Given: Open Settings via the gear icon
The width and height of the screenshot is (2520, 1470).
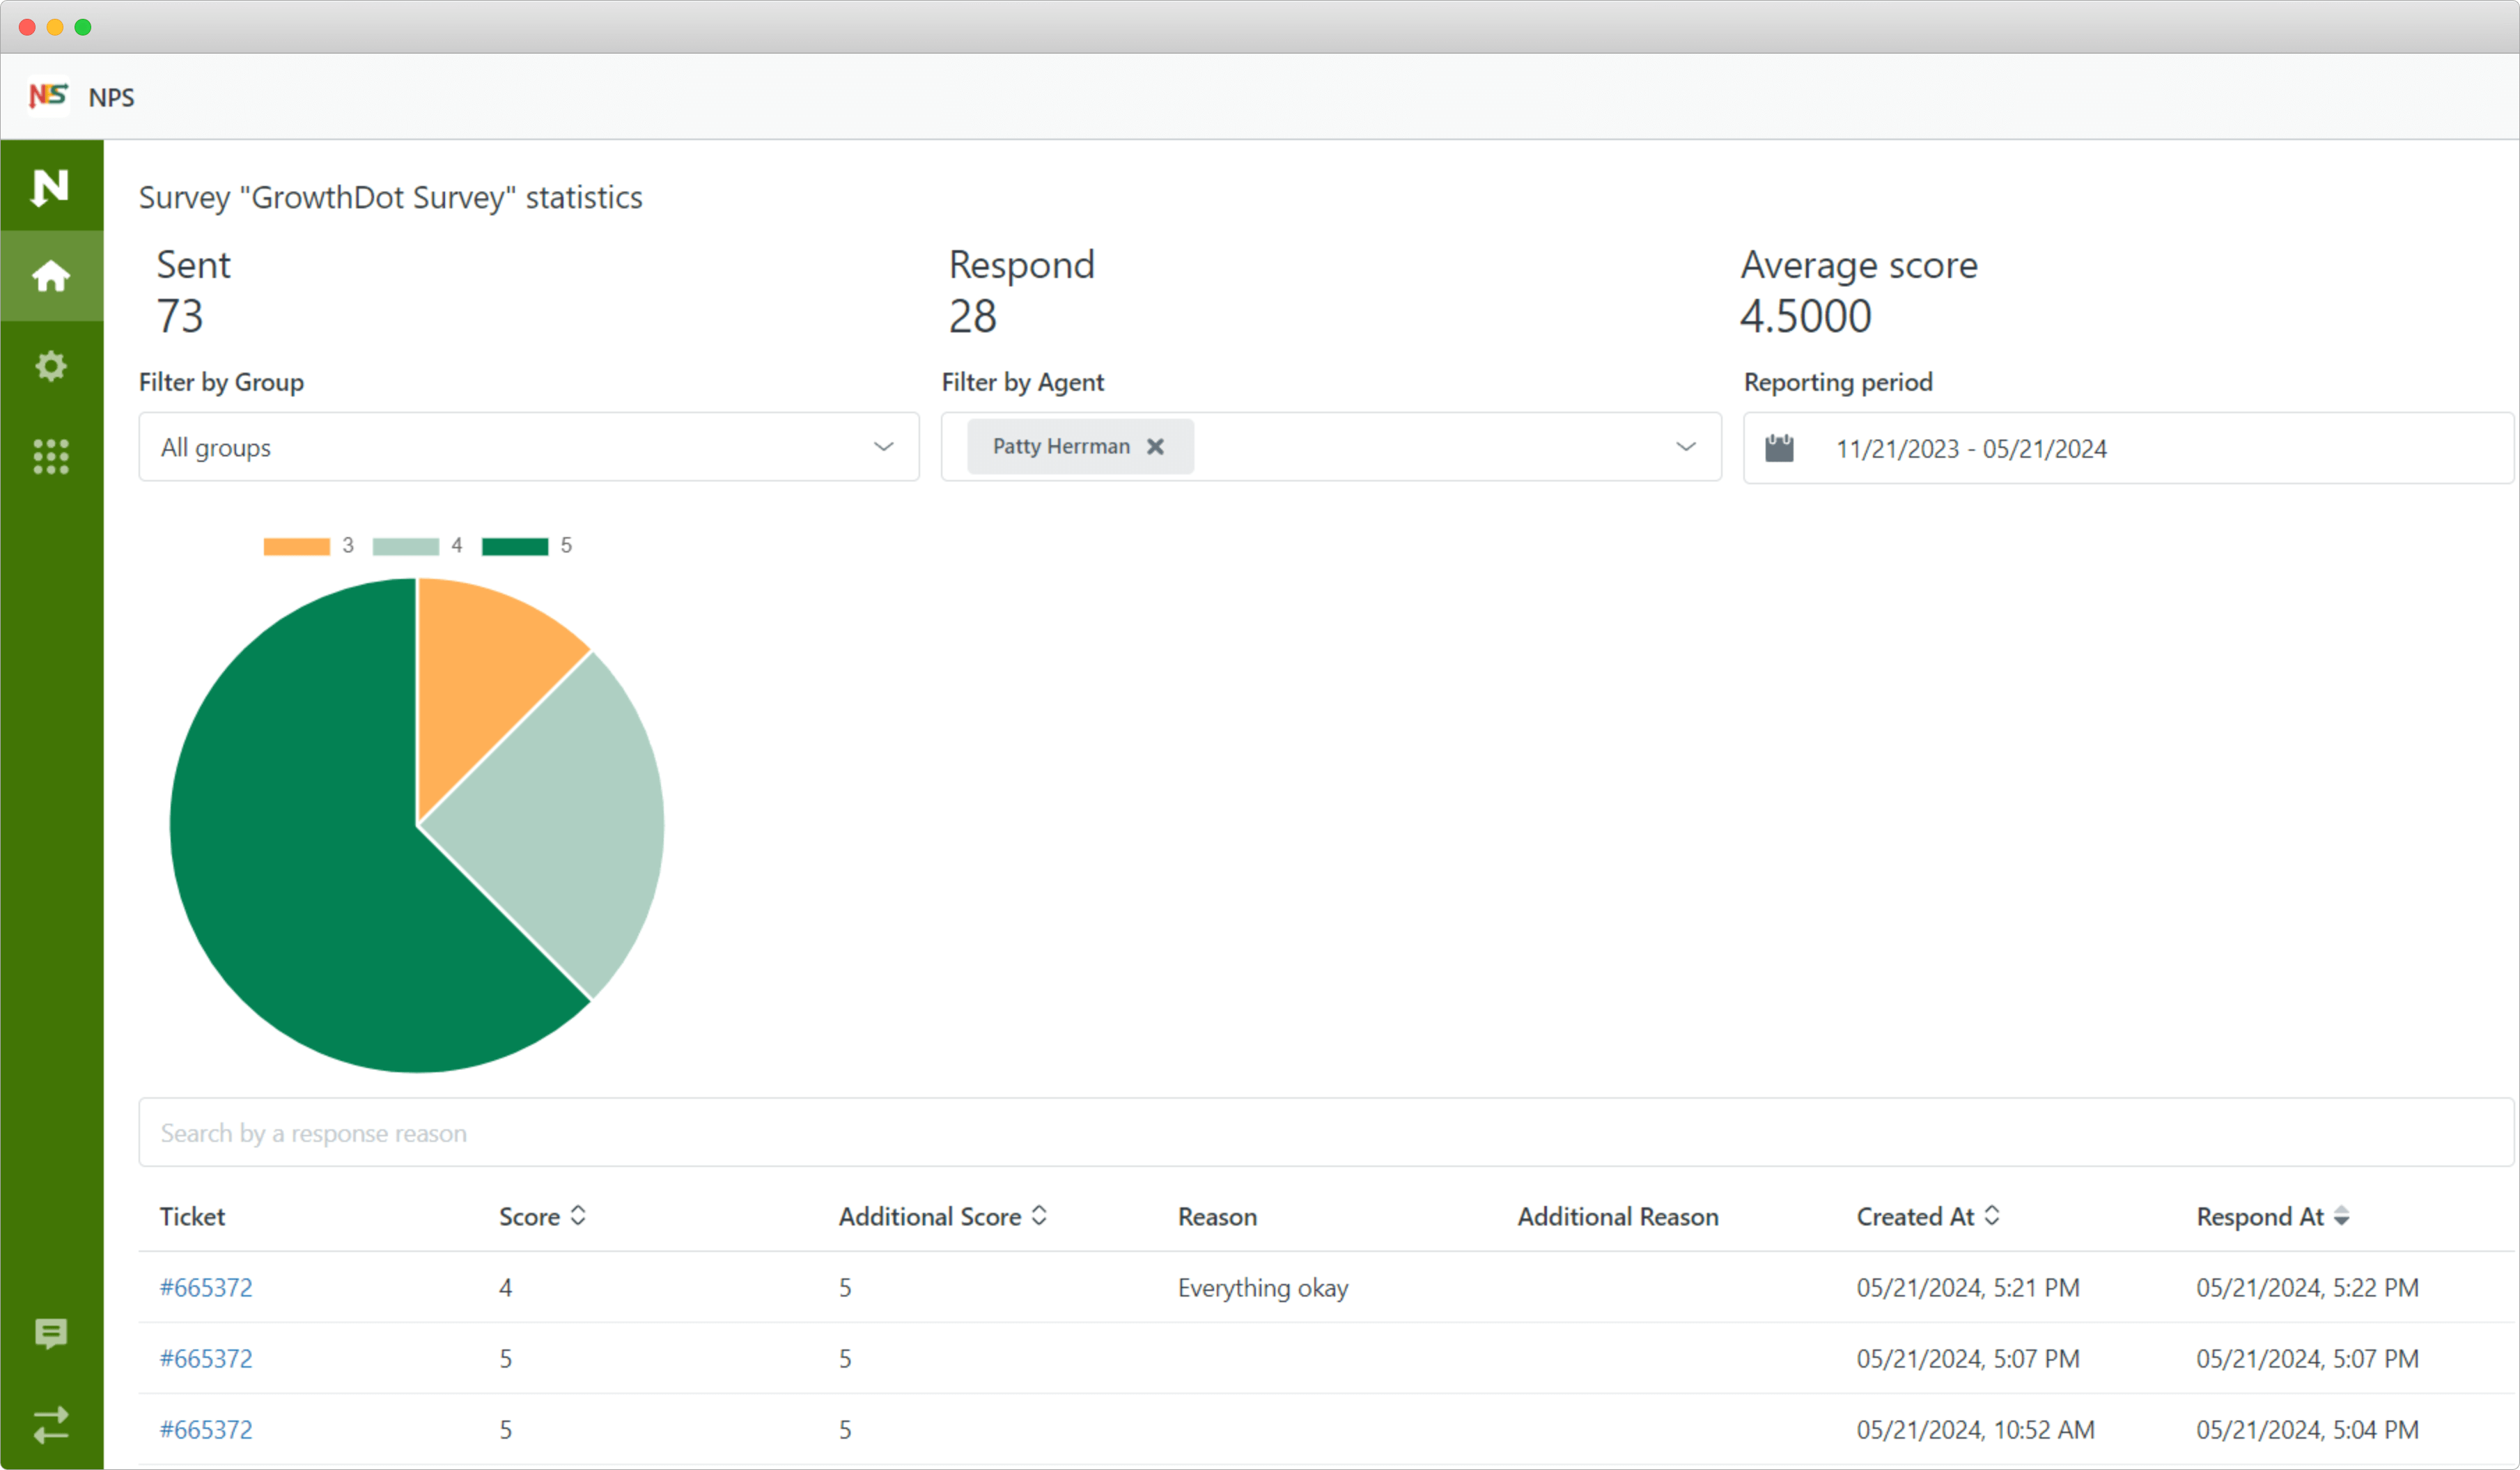Looking at the screenshot, I should (x=50, y=366).
